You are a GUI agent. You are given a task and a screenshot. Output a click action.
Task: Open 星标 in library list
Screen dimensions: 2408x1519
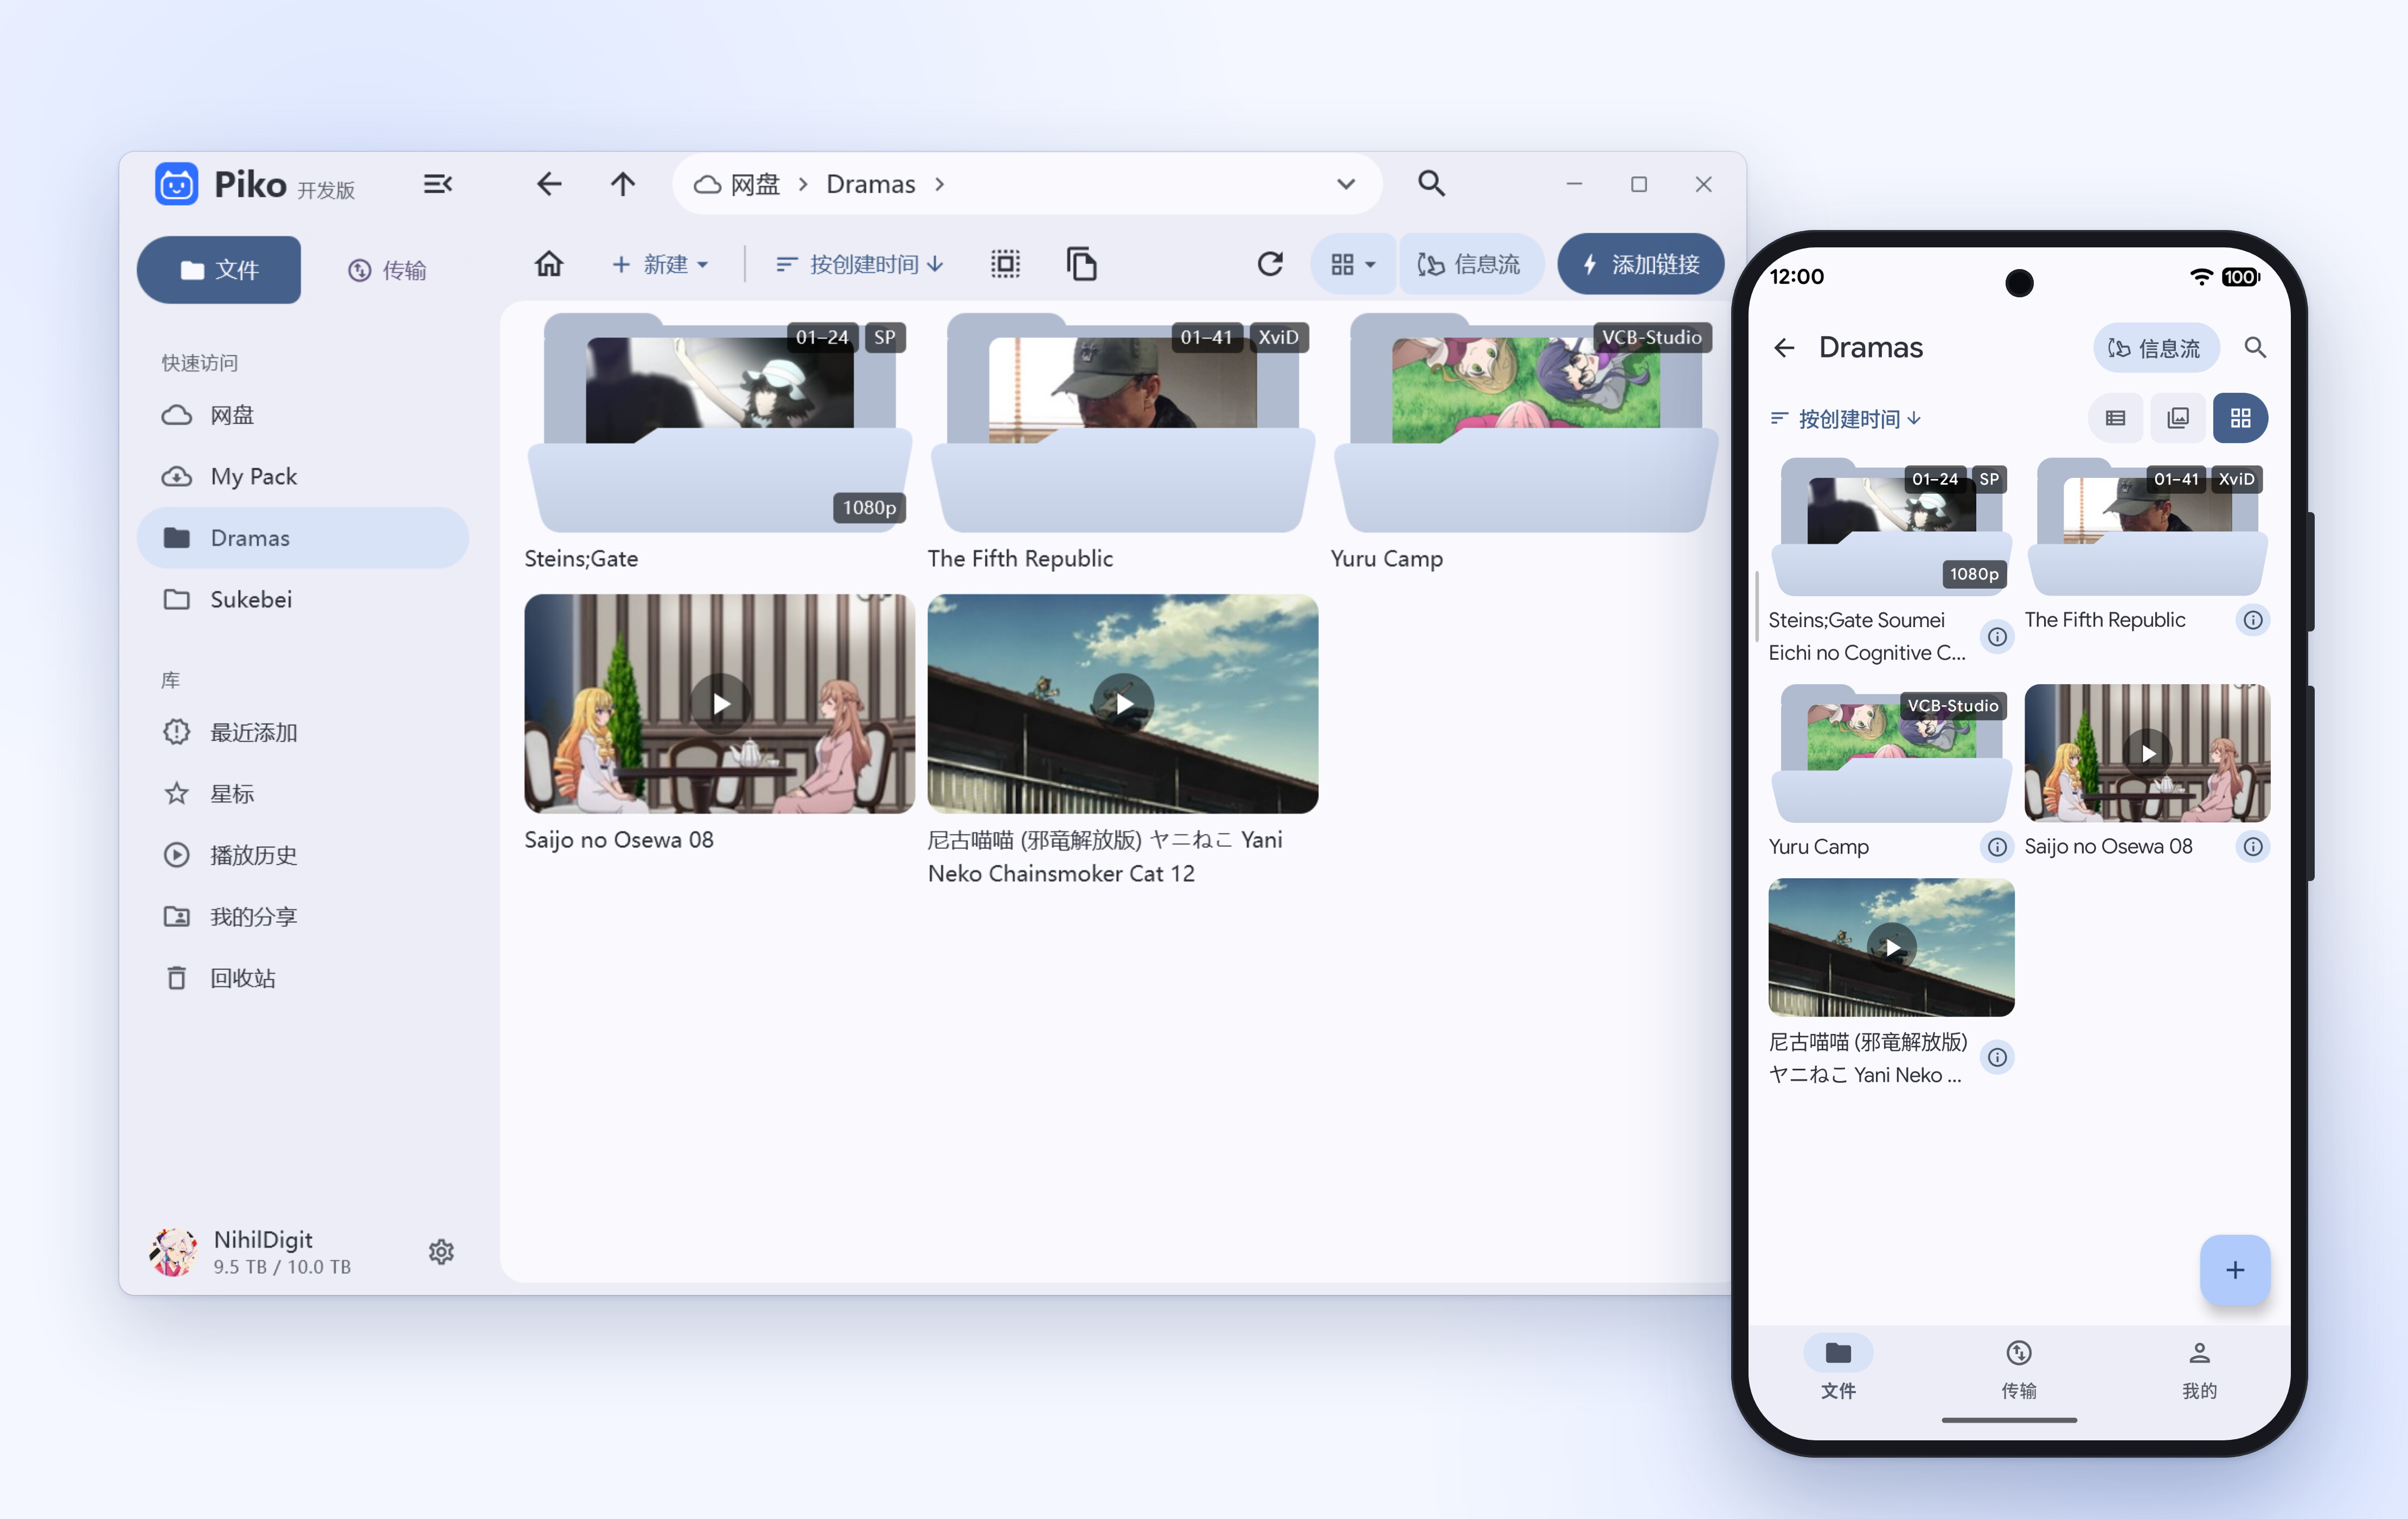[303, 794]
